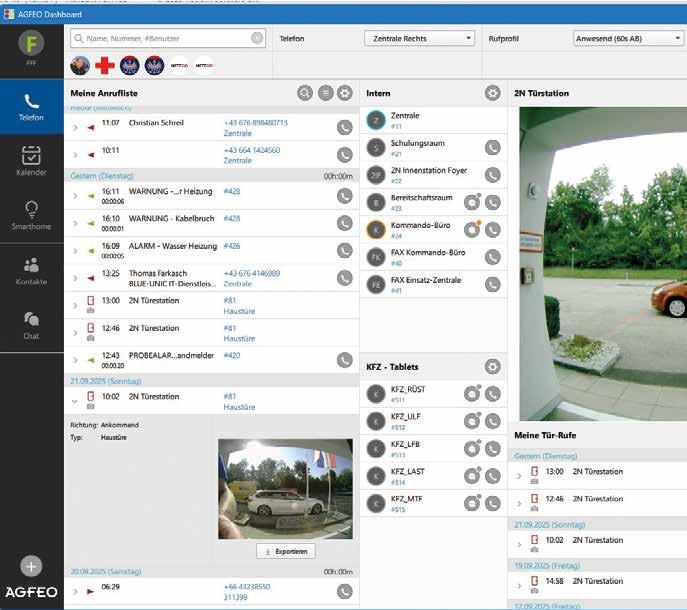687x610 pixels.
Task: Click the 2N Türstation live camera view
Action: (x=603, y=264)
